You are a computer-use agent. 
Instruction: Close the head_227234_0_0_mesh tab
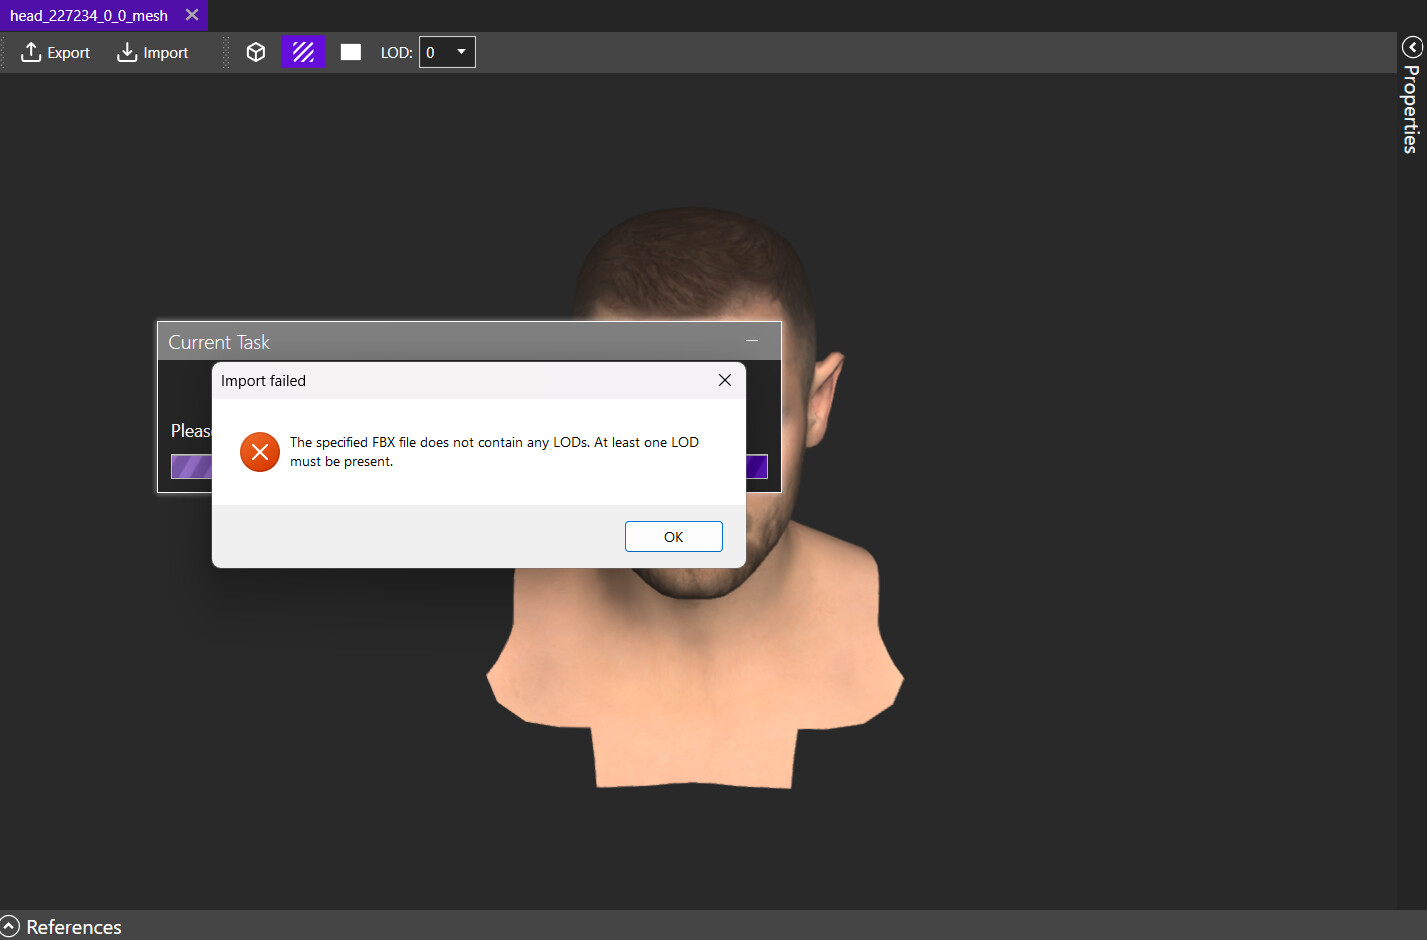[x=192, y=16]
